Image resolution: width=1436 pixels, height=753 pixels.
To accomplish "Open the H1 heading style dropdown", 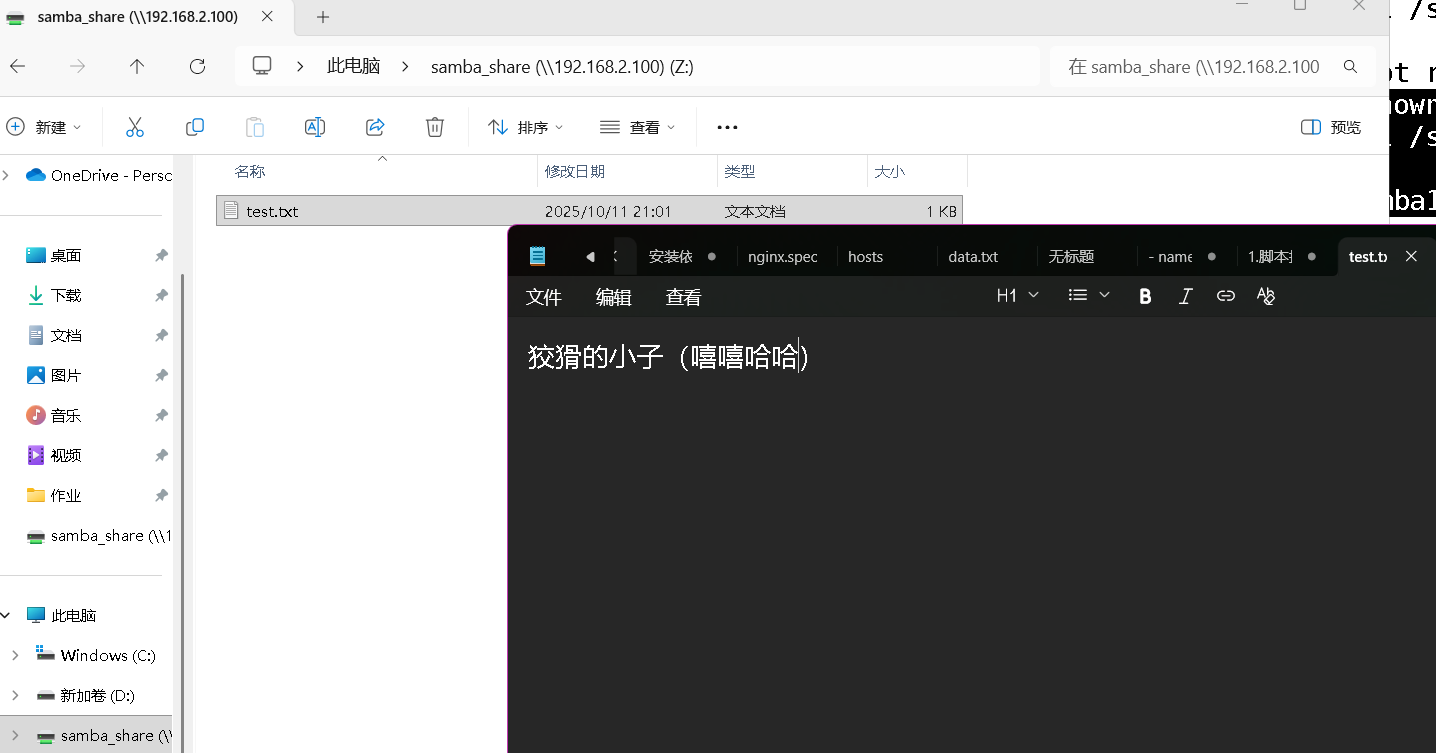I will click(1016, 295).
